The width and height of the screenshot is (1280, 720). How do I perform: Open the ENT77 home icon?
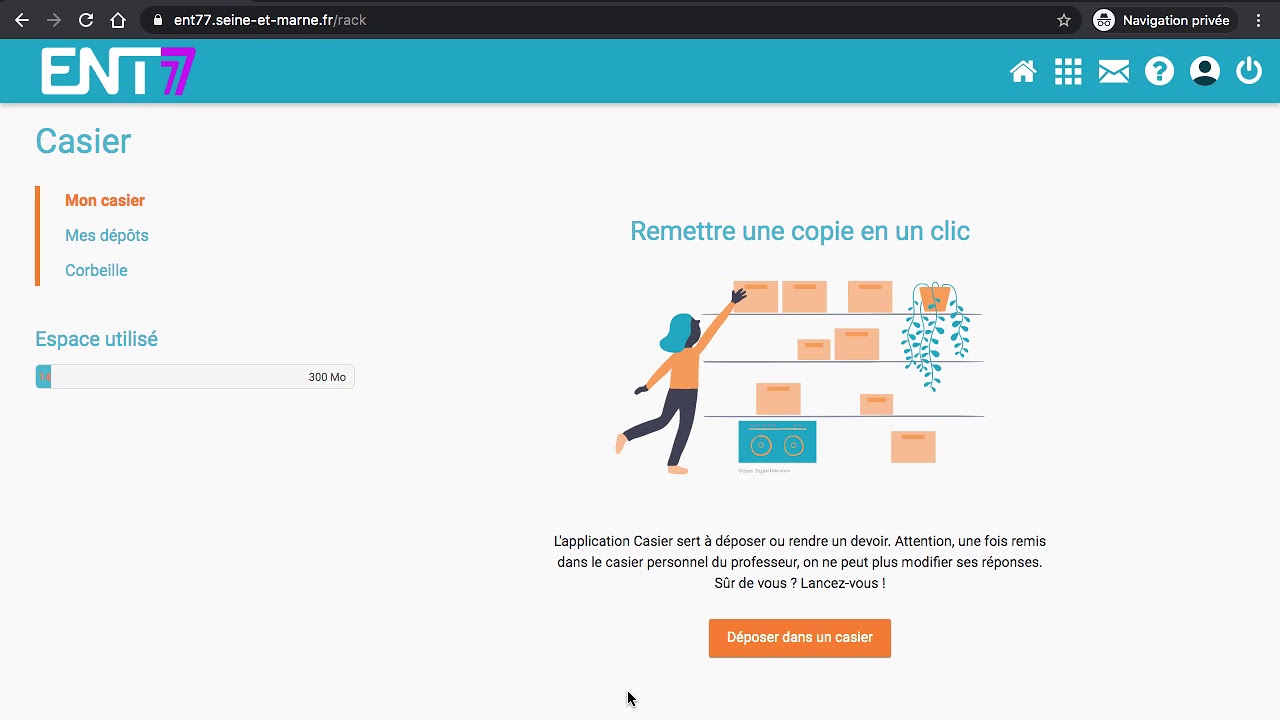pos(1023,72)
